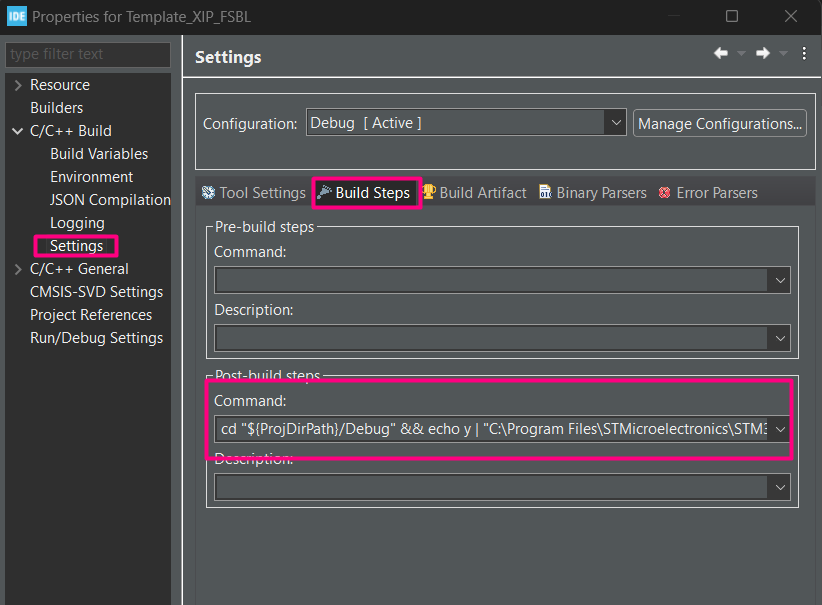Screen dimensions: 822x605
Task: Open the back history dropdown arrow
Action: click(x=741, y=54)
